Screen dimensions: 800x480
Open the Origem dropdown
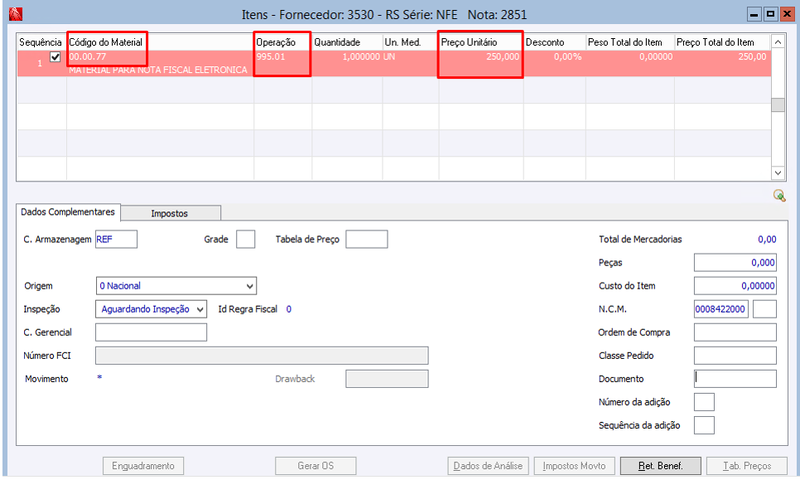pyautogui.click(x=176, y=286)
